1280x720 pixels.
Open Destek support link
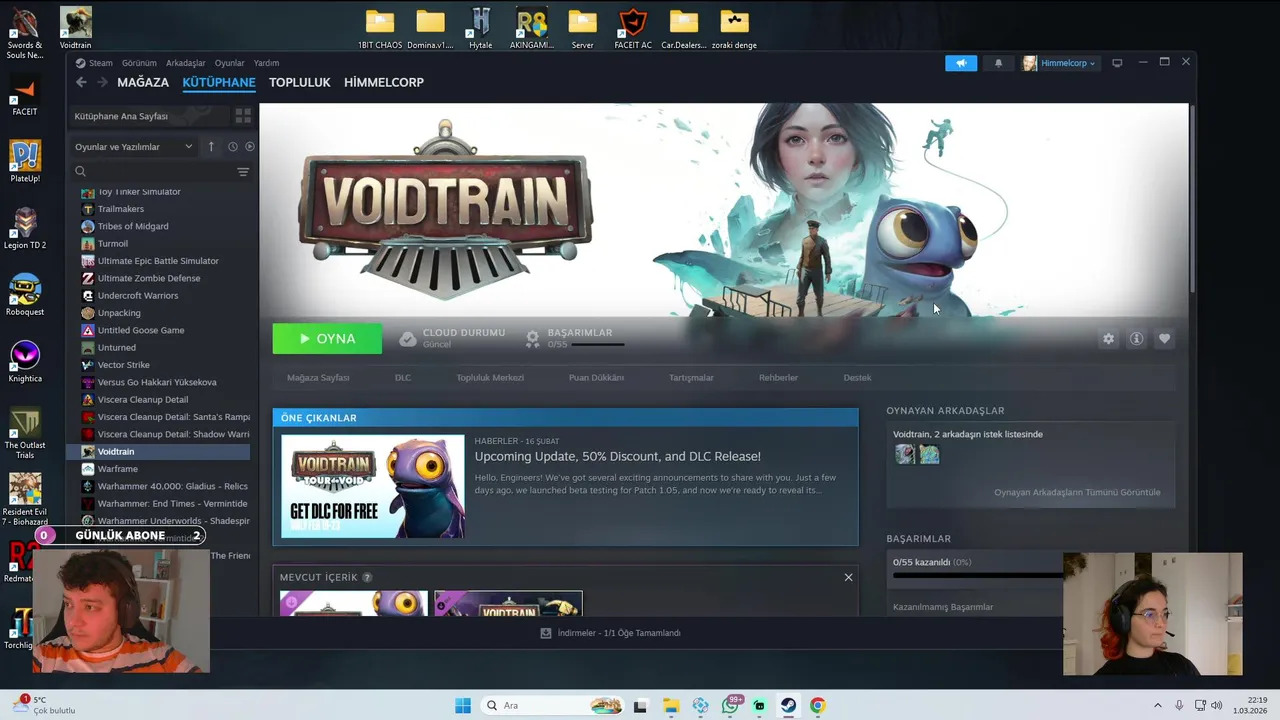tap(857, 378)
